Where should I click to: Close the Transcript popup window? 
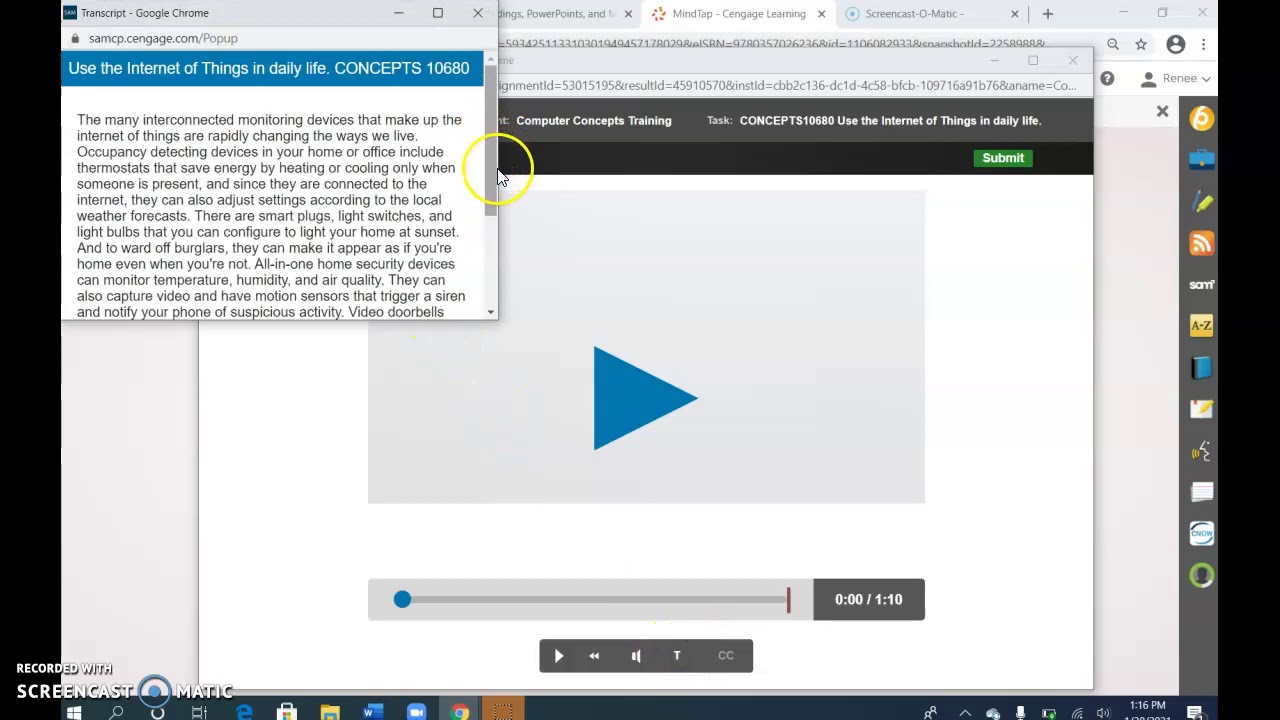click(477, 13)
